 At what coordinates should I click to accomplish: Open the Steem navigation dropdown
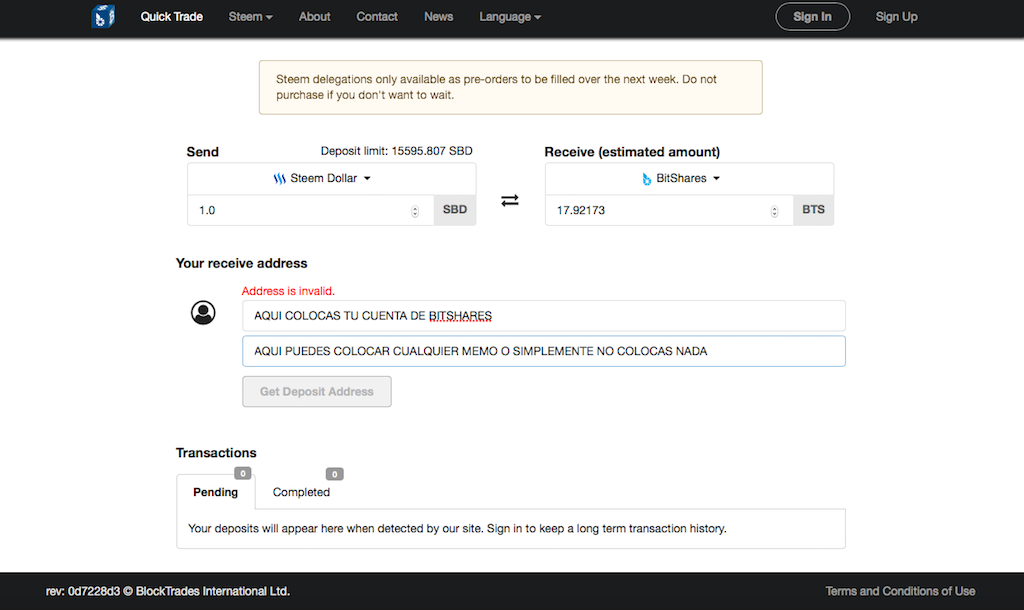tap(250, 17)
